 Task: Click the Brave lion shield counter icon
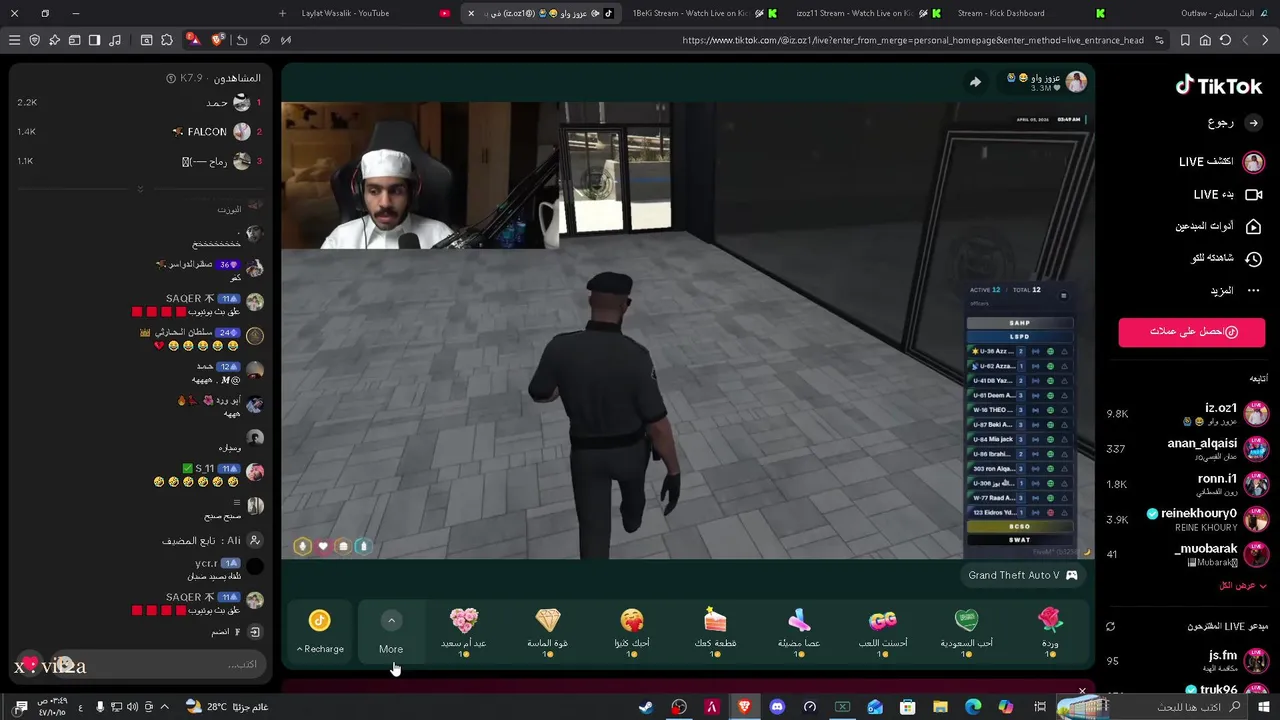(x=219, y=40)
